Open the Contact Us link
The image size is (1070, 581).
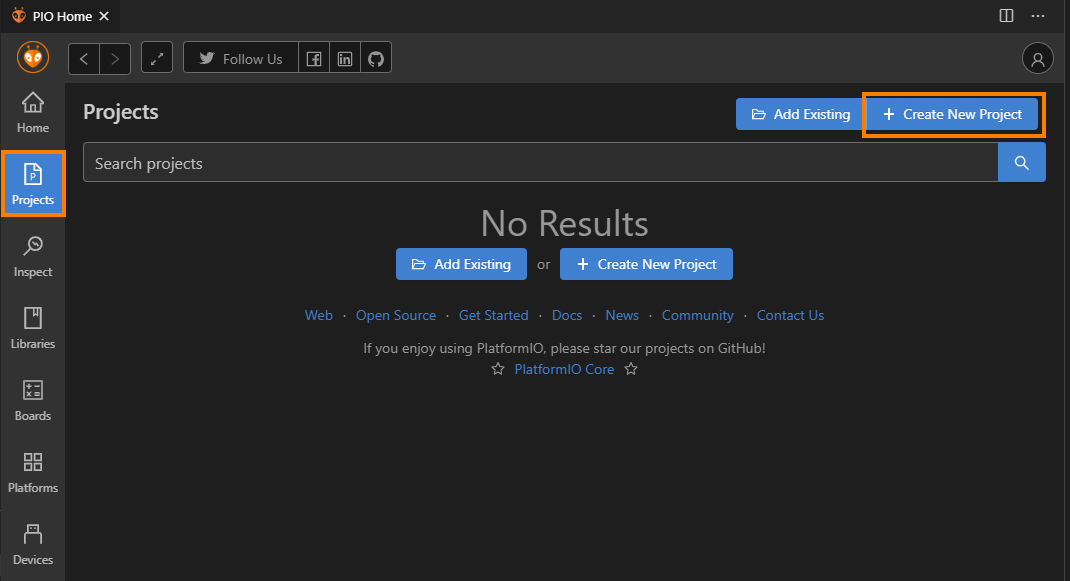pyautogui.click(x=790, y=315)
